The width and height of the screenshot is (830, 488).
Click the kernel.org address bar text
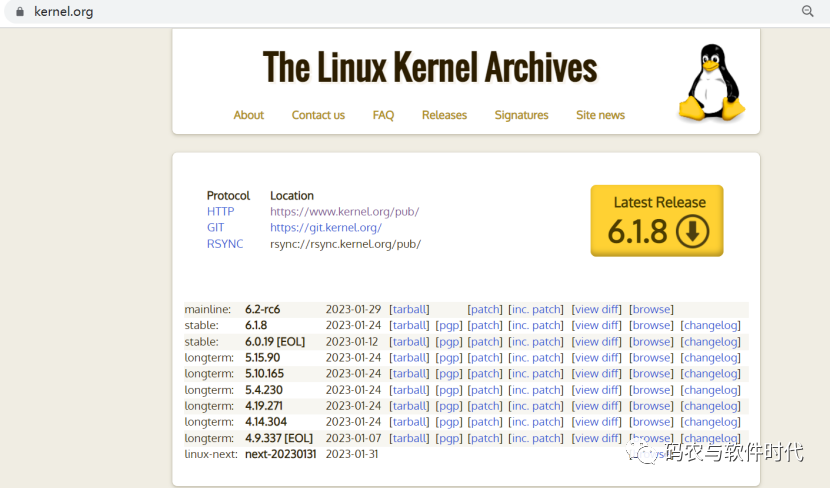coord(64,12)
